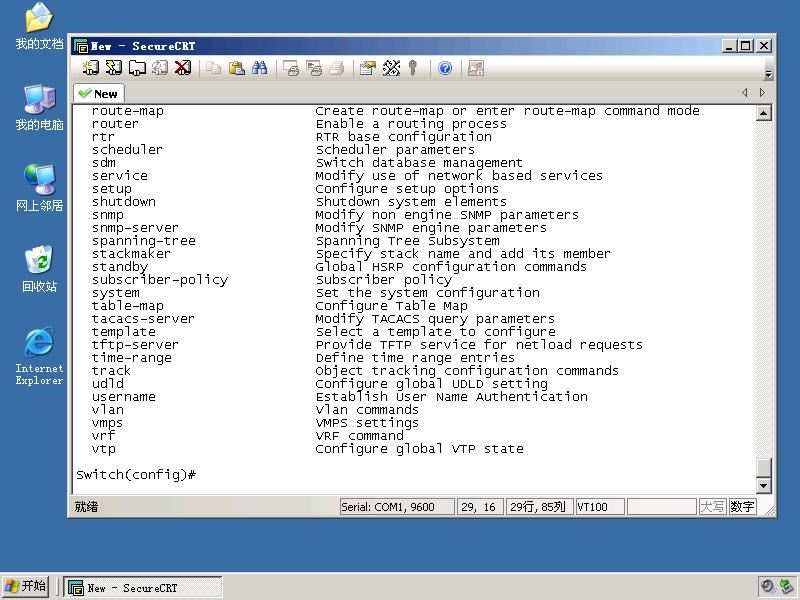Click the 数字 Num Lock indicator
The image size is (800, 600).
point(742,507)
